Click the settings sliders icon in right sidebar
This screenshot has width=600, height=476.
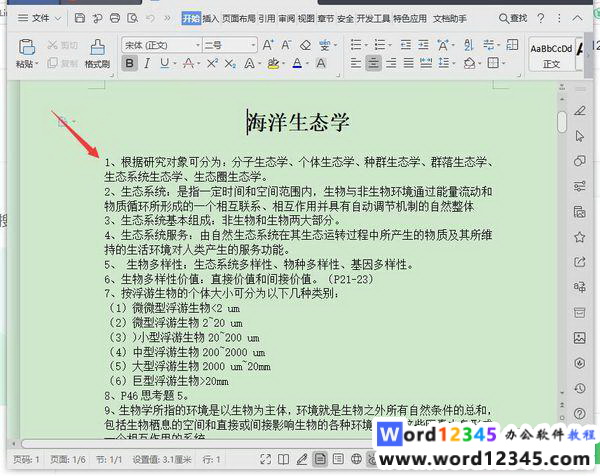(580, 186)
